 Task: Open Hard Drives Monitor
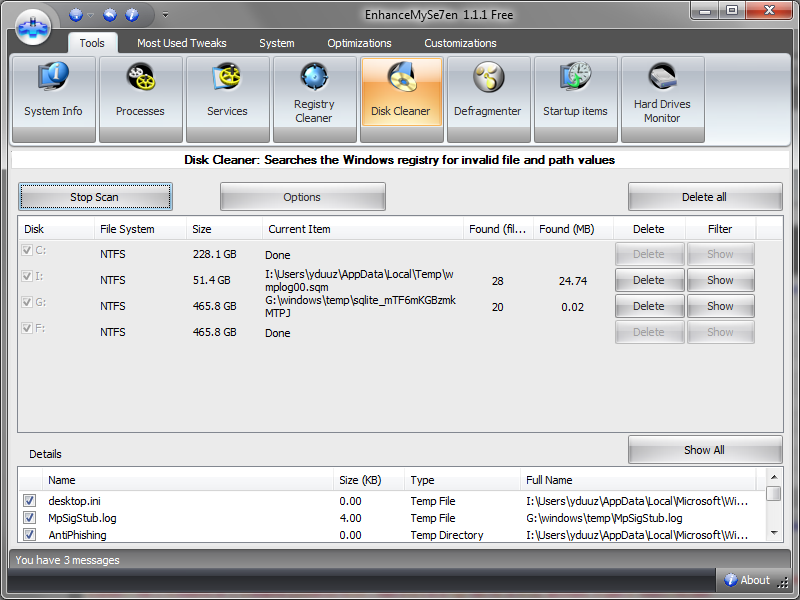point(662,99)
